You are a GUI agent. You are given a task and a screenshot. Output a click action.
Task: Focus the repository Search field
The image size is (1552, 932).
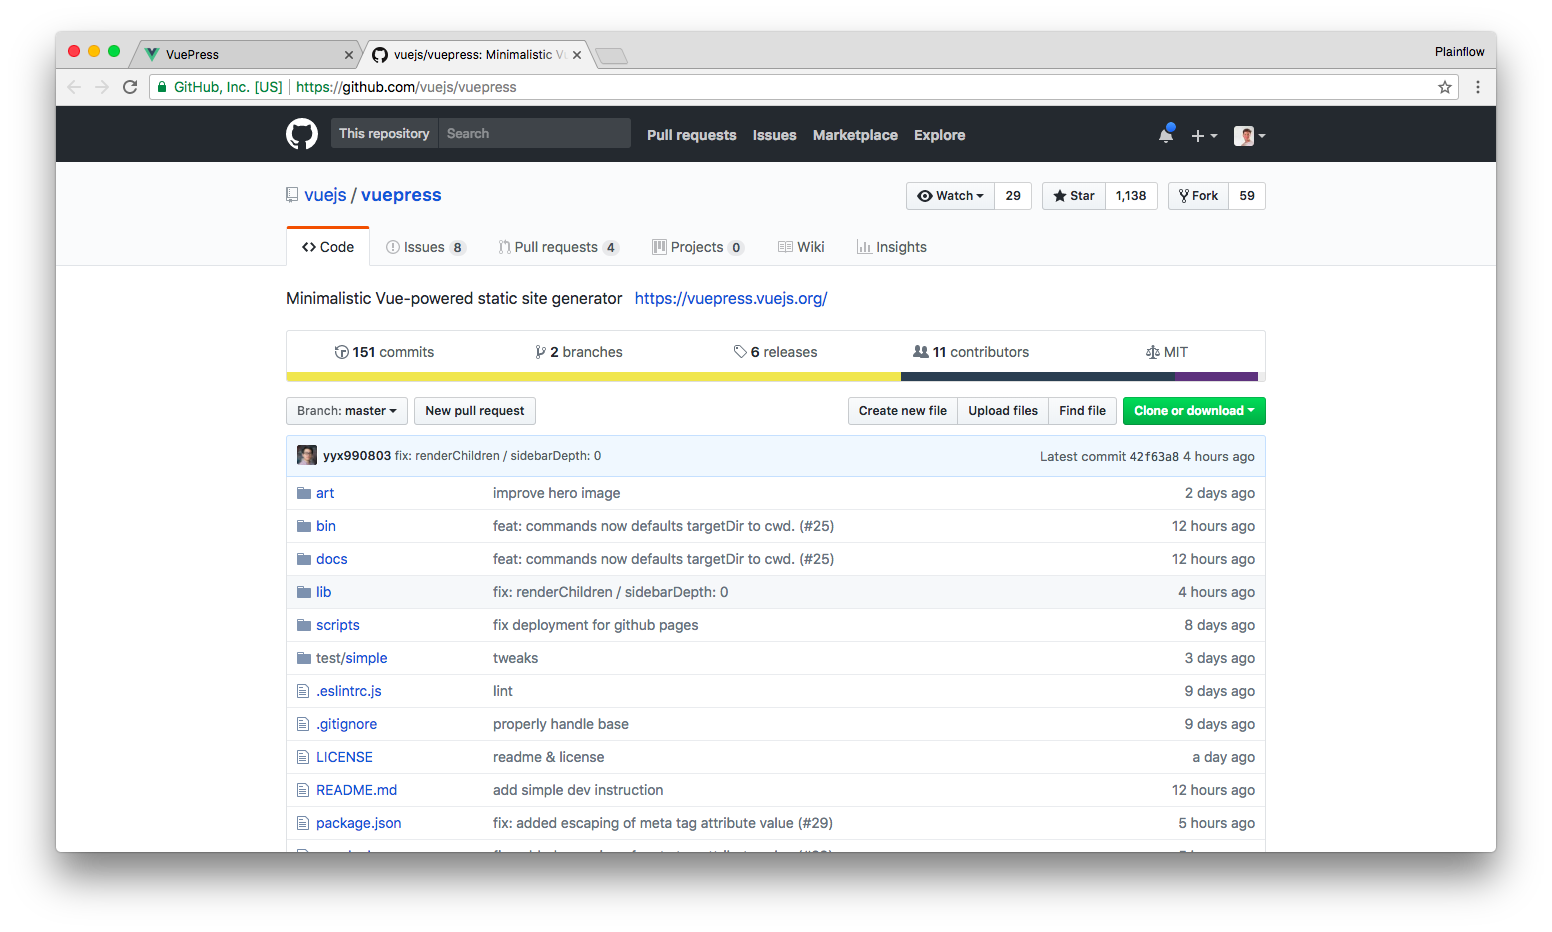point(535,133)
